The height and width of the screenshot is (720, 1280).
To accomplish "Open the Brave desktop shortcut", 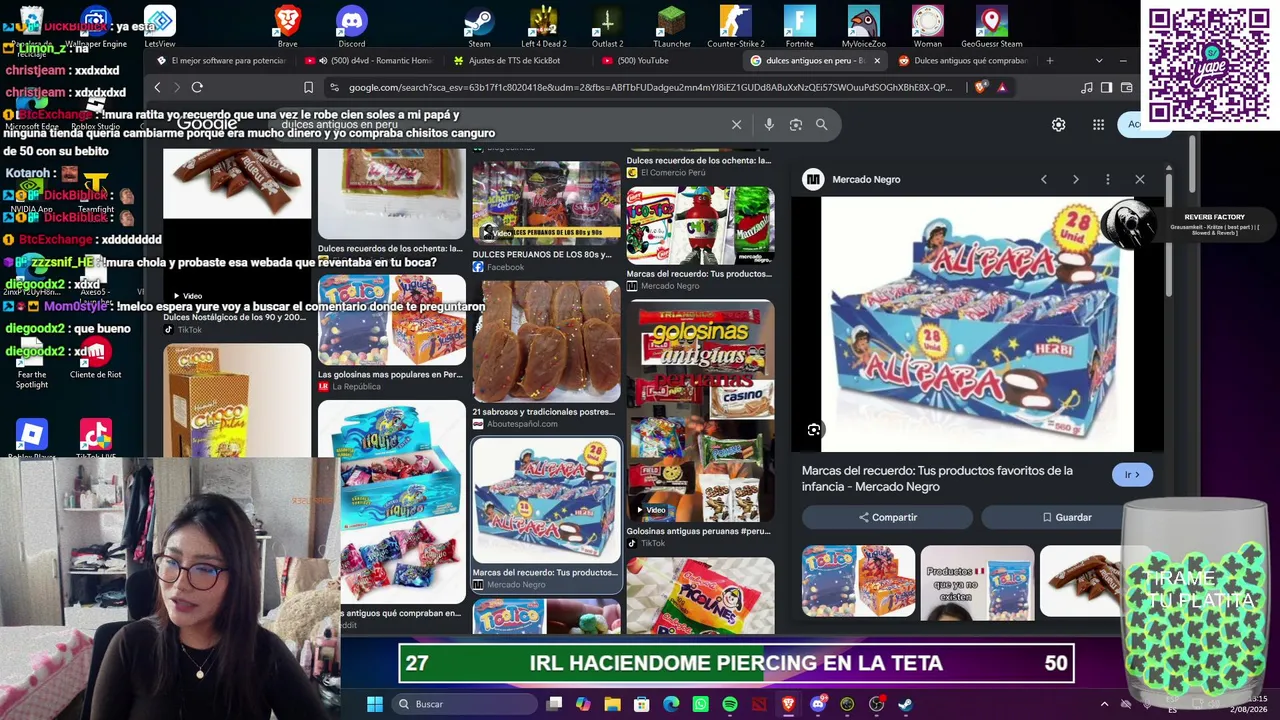I will tap(287, 26).
